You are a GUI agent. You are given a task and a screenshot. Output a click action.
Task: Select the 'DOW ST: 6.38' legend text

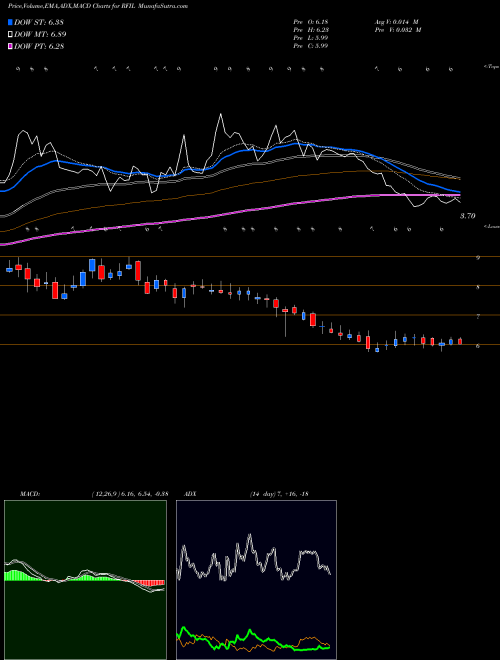[39, 22]
